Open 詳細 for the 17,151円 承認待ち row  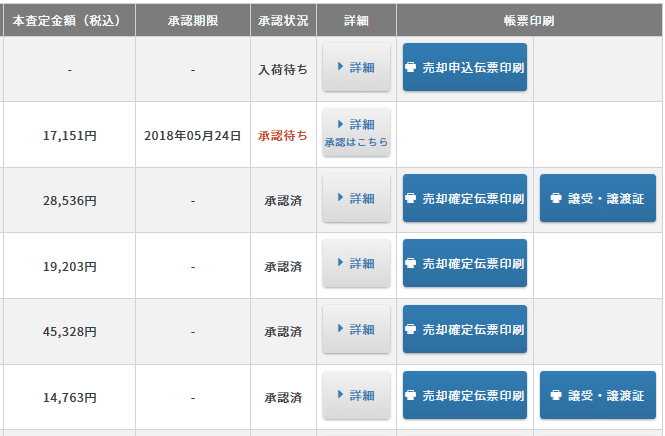(x=356, y=132)
